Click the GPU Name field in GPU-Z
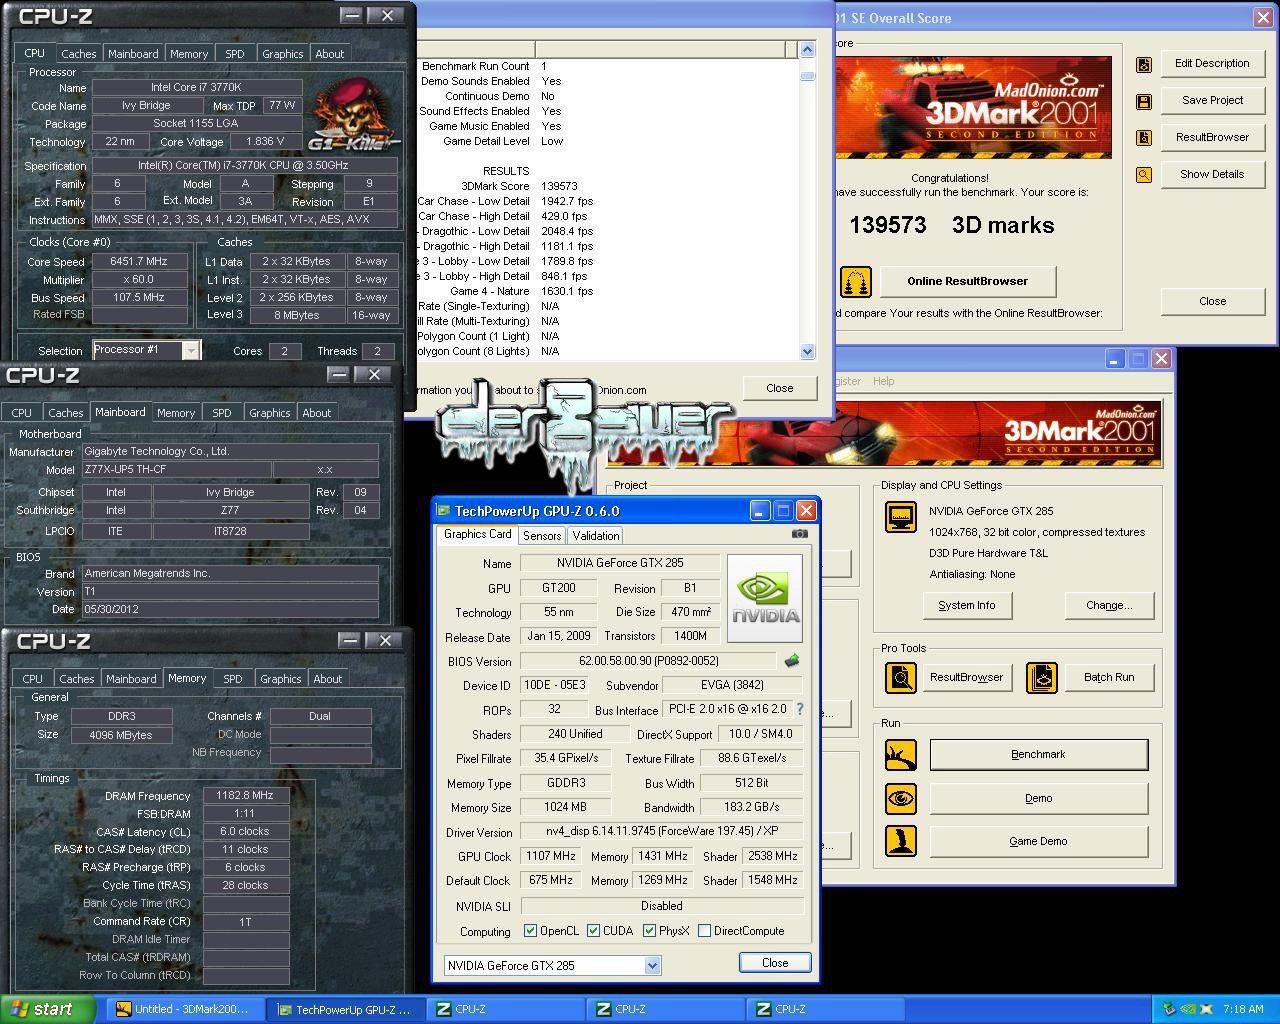Image resolution: width=1280 pixels, height=1024 pixels. [x=620, y=563]
